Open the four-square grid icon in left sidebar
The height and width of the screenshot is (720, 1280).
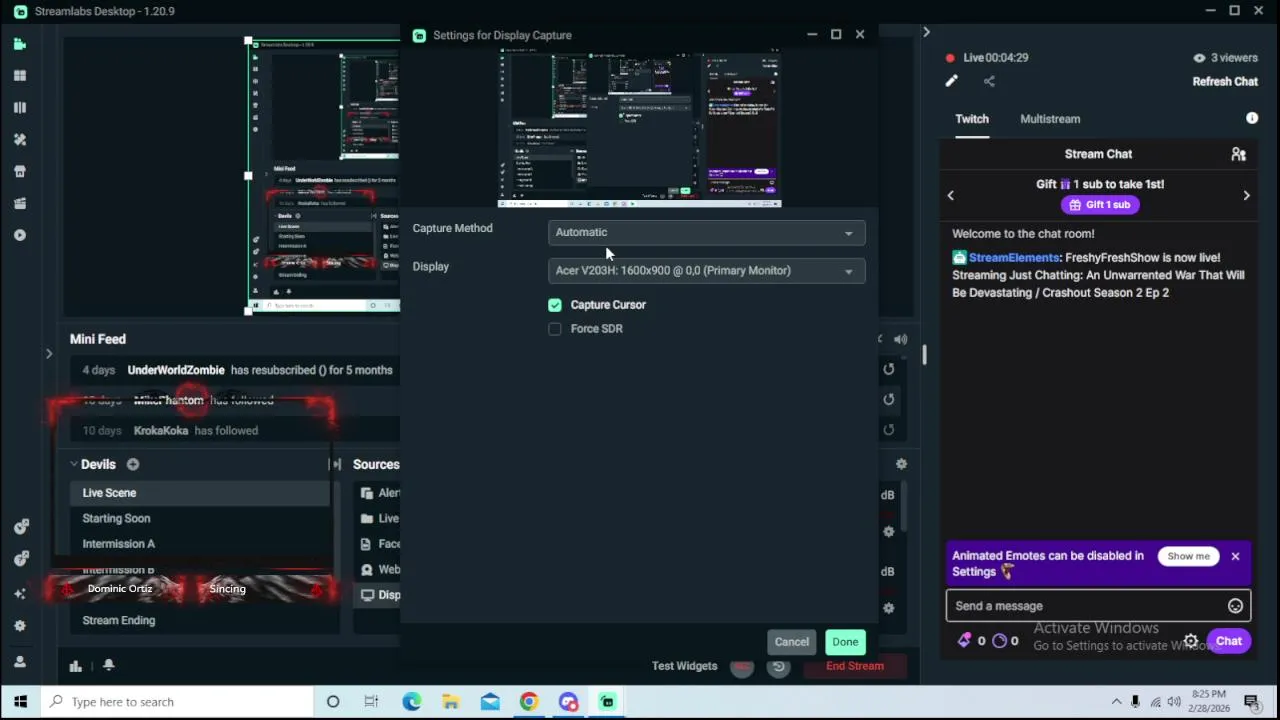(x=20, y=76)
